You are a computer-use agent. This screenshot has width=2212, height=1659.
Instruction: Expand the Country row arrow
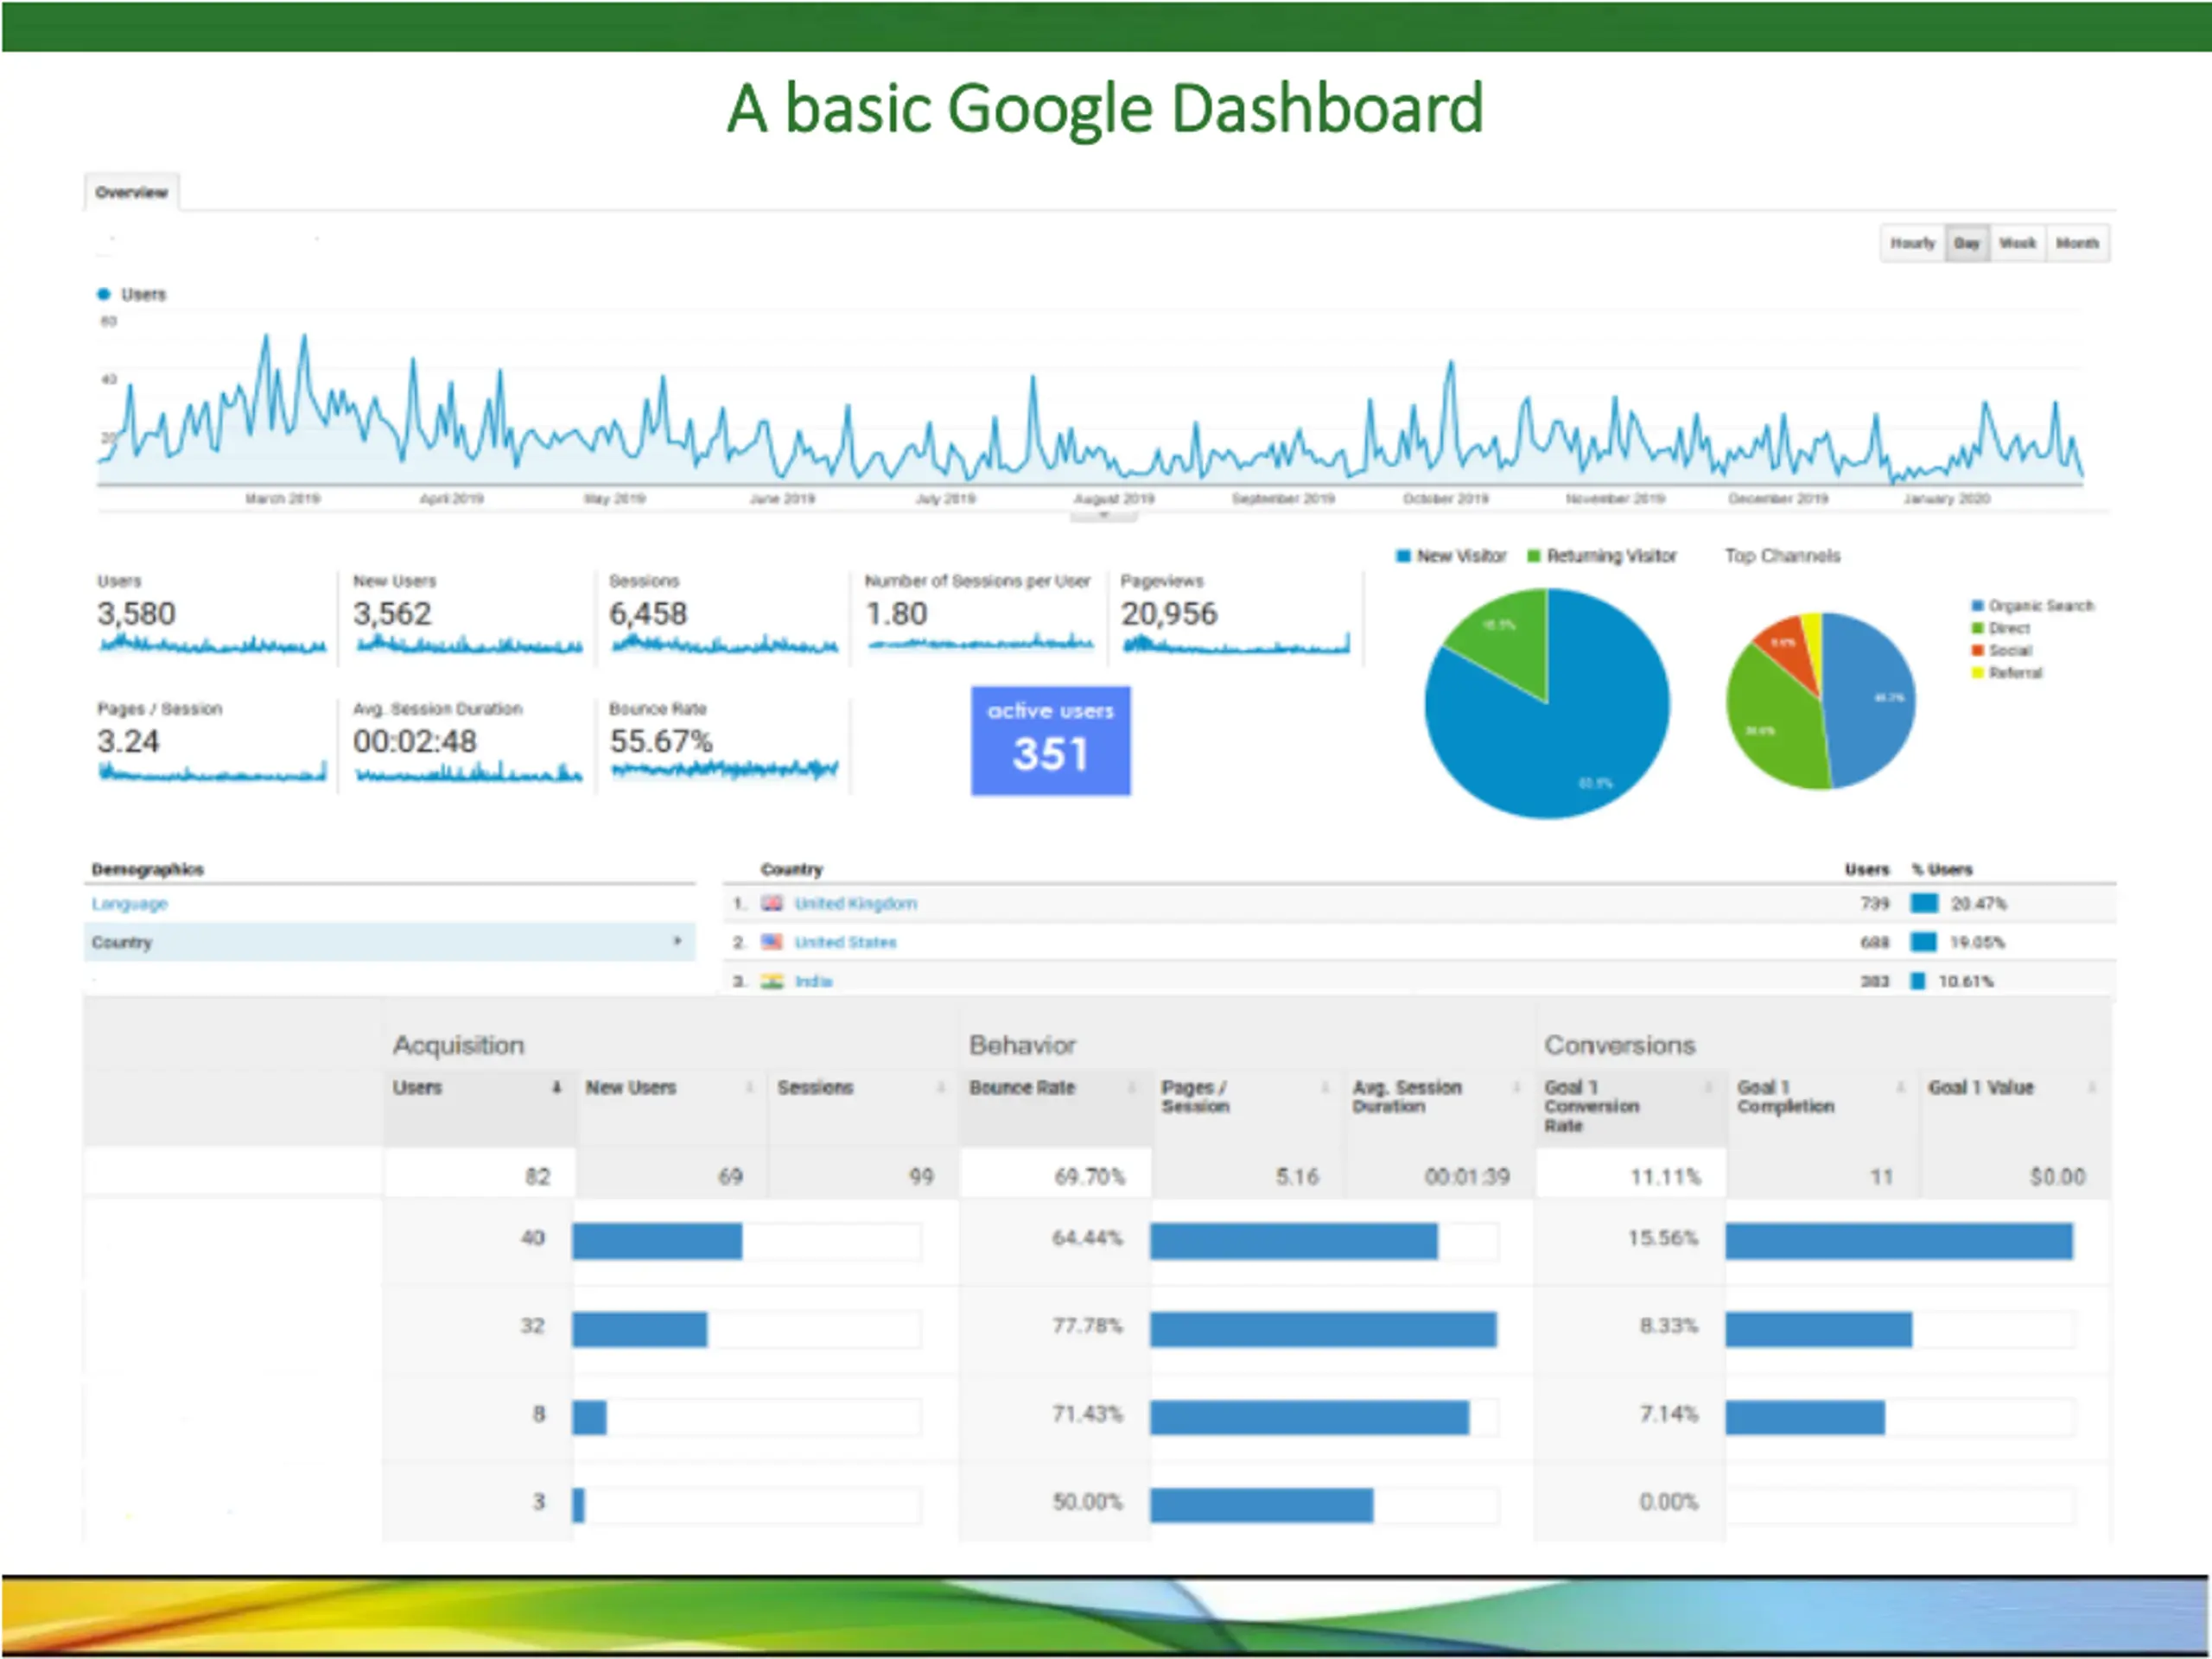[677, 941]
